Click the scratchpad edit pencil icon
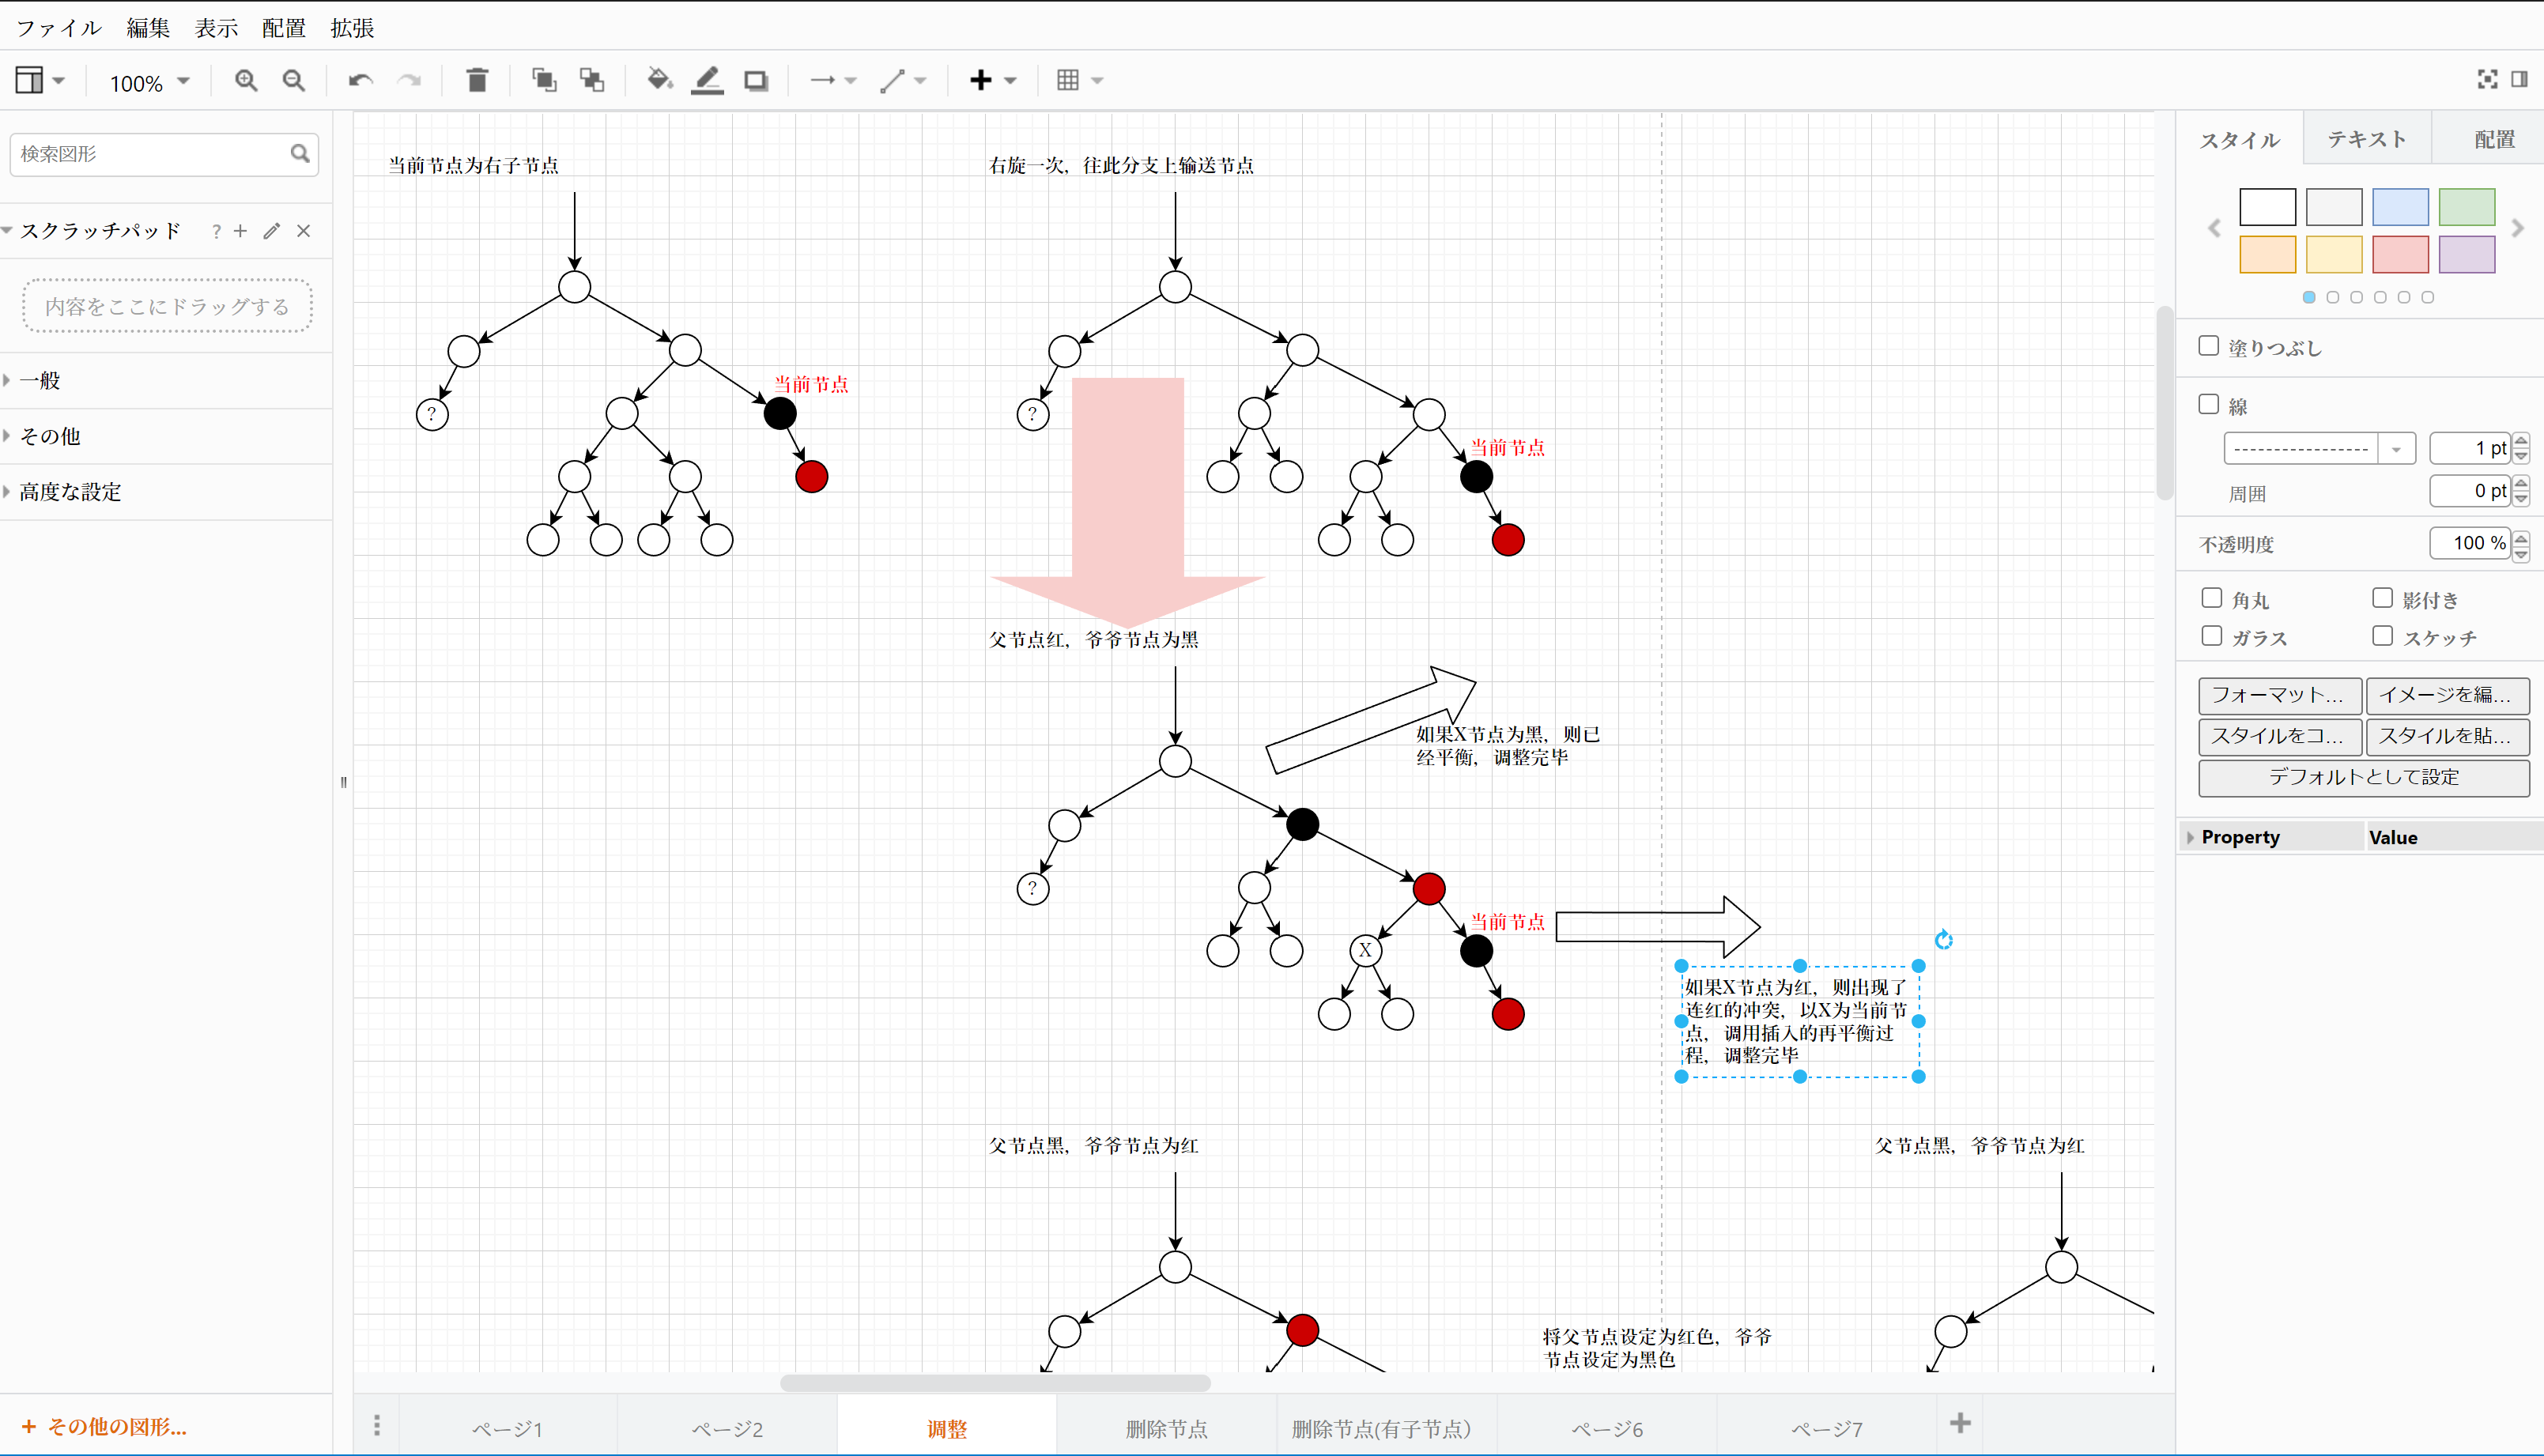Image resolution: width=2544 pixels, height=1456 pixels. [x=271, y=231]
